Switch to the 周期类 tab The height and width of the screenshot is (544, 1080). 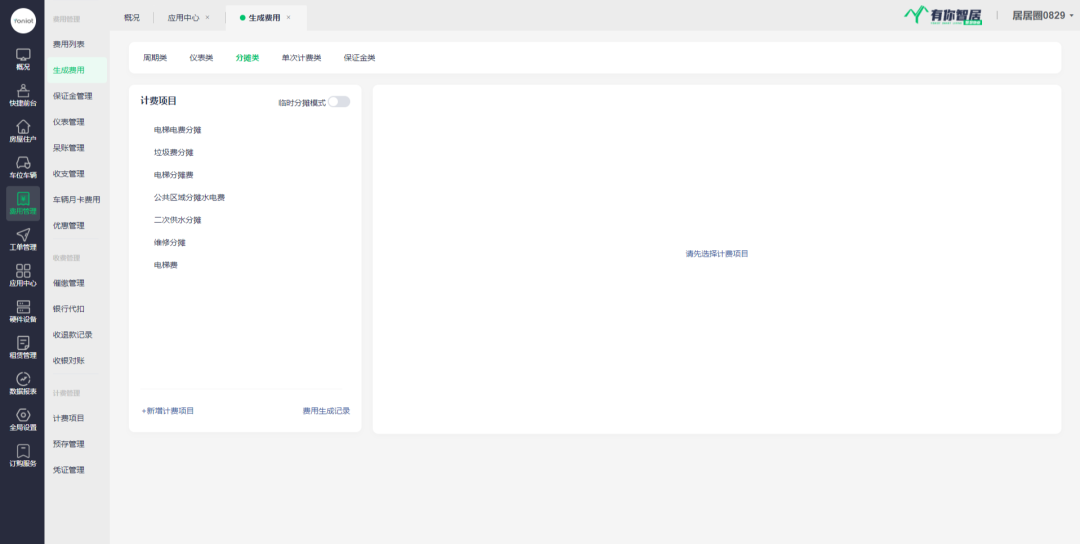tap(155, 58)
